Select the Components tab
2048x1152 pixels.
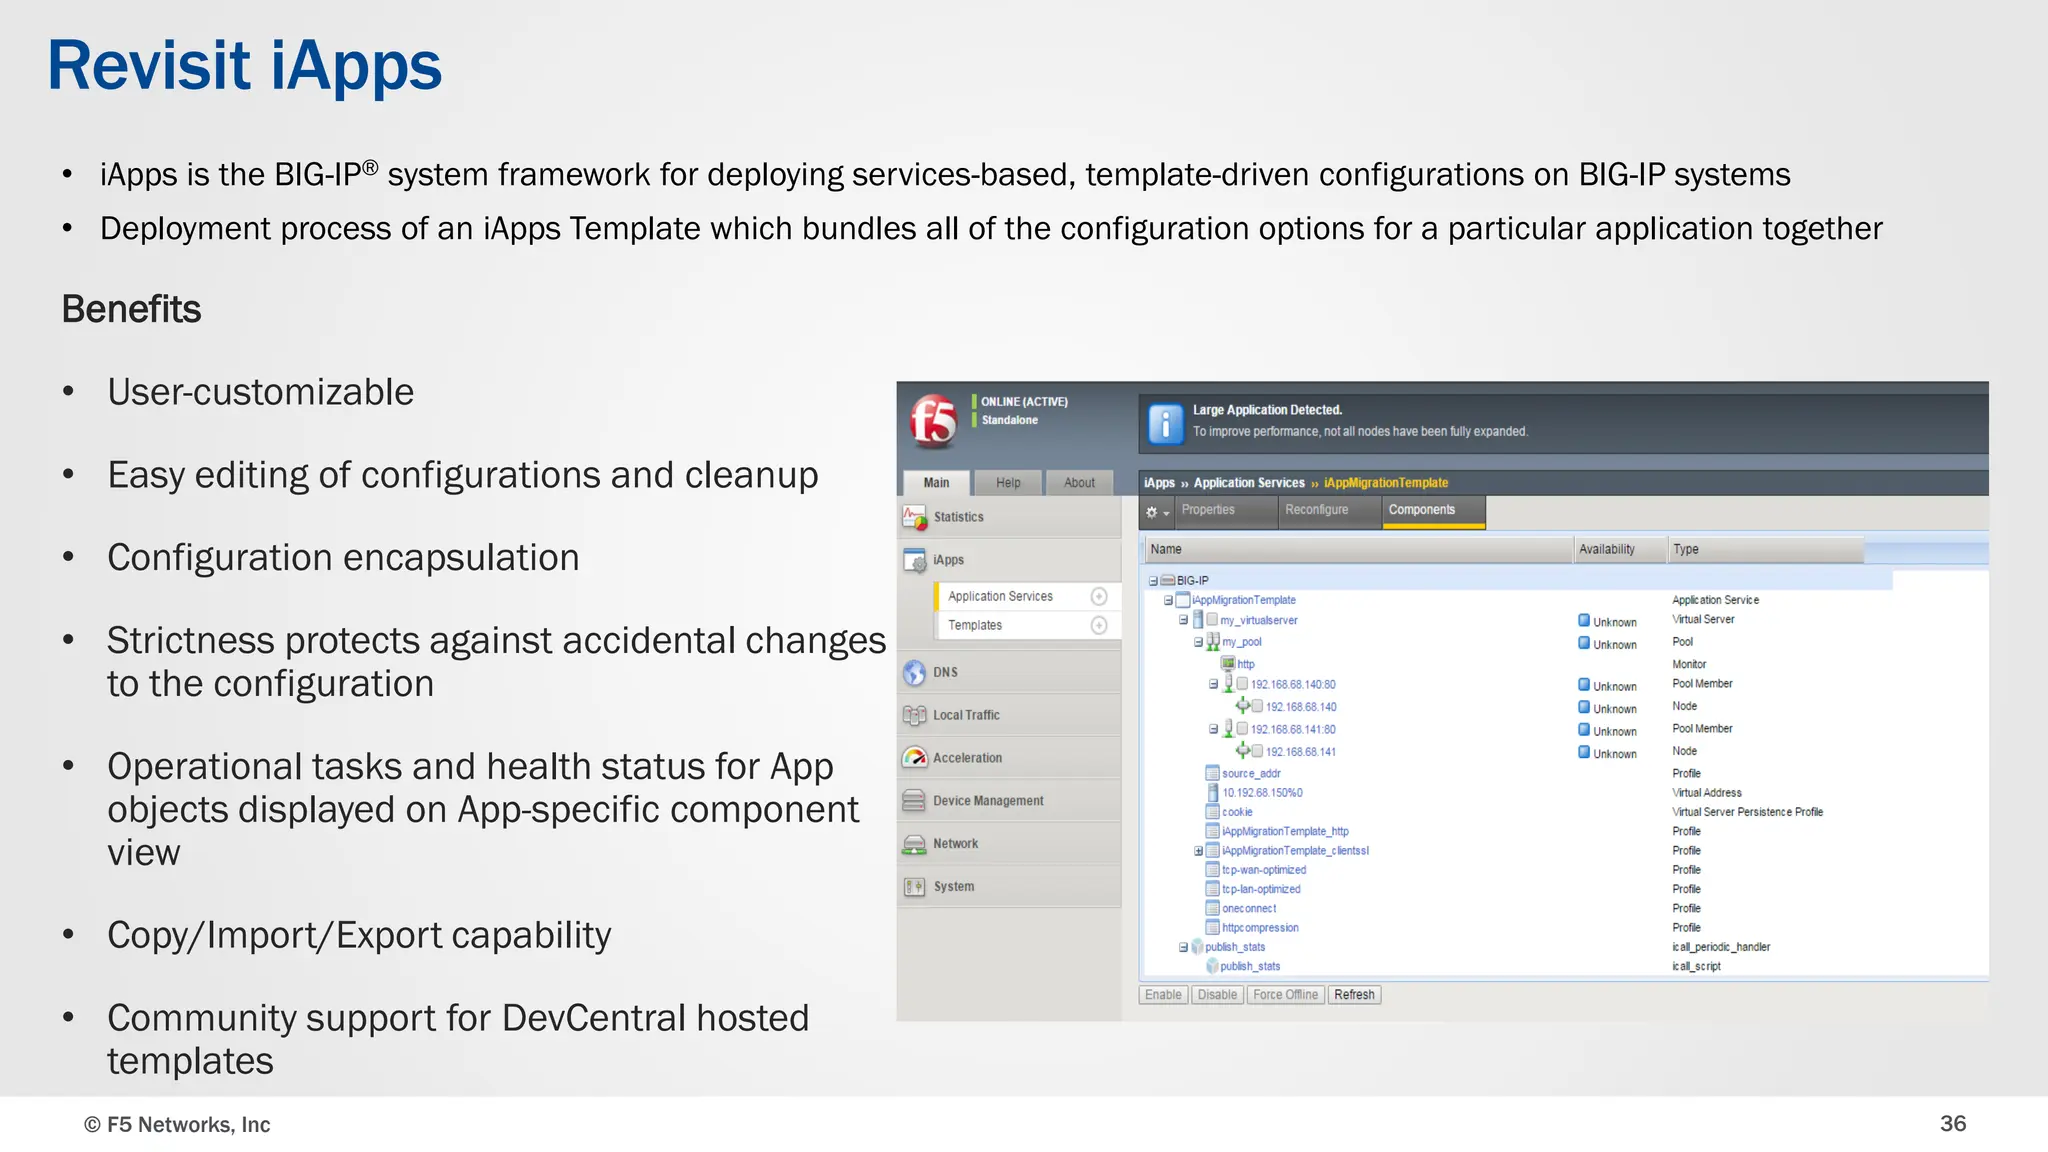tap(1434, 511)
